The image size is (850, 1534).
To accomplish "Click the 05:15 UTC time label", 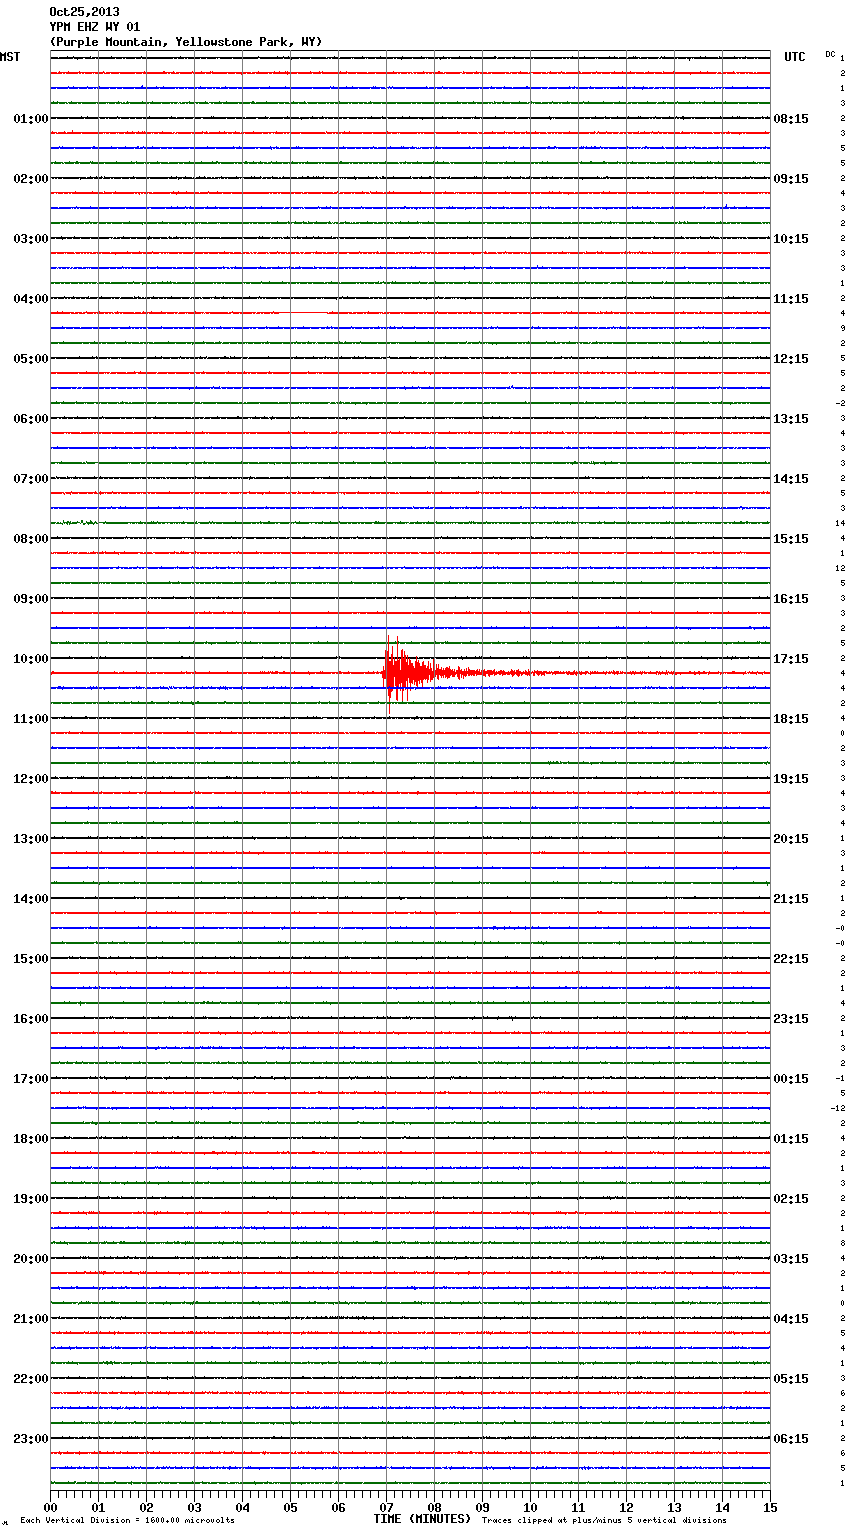I will [x=791, y=1379].
